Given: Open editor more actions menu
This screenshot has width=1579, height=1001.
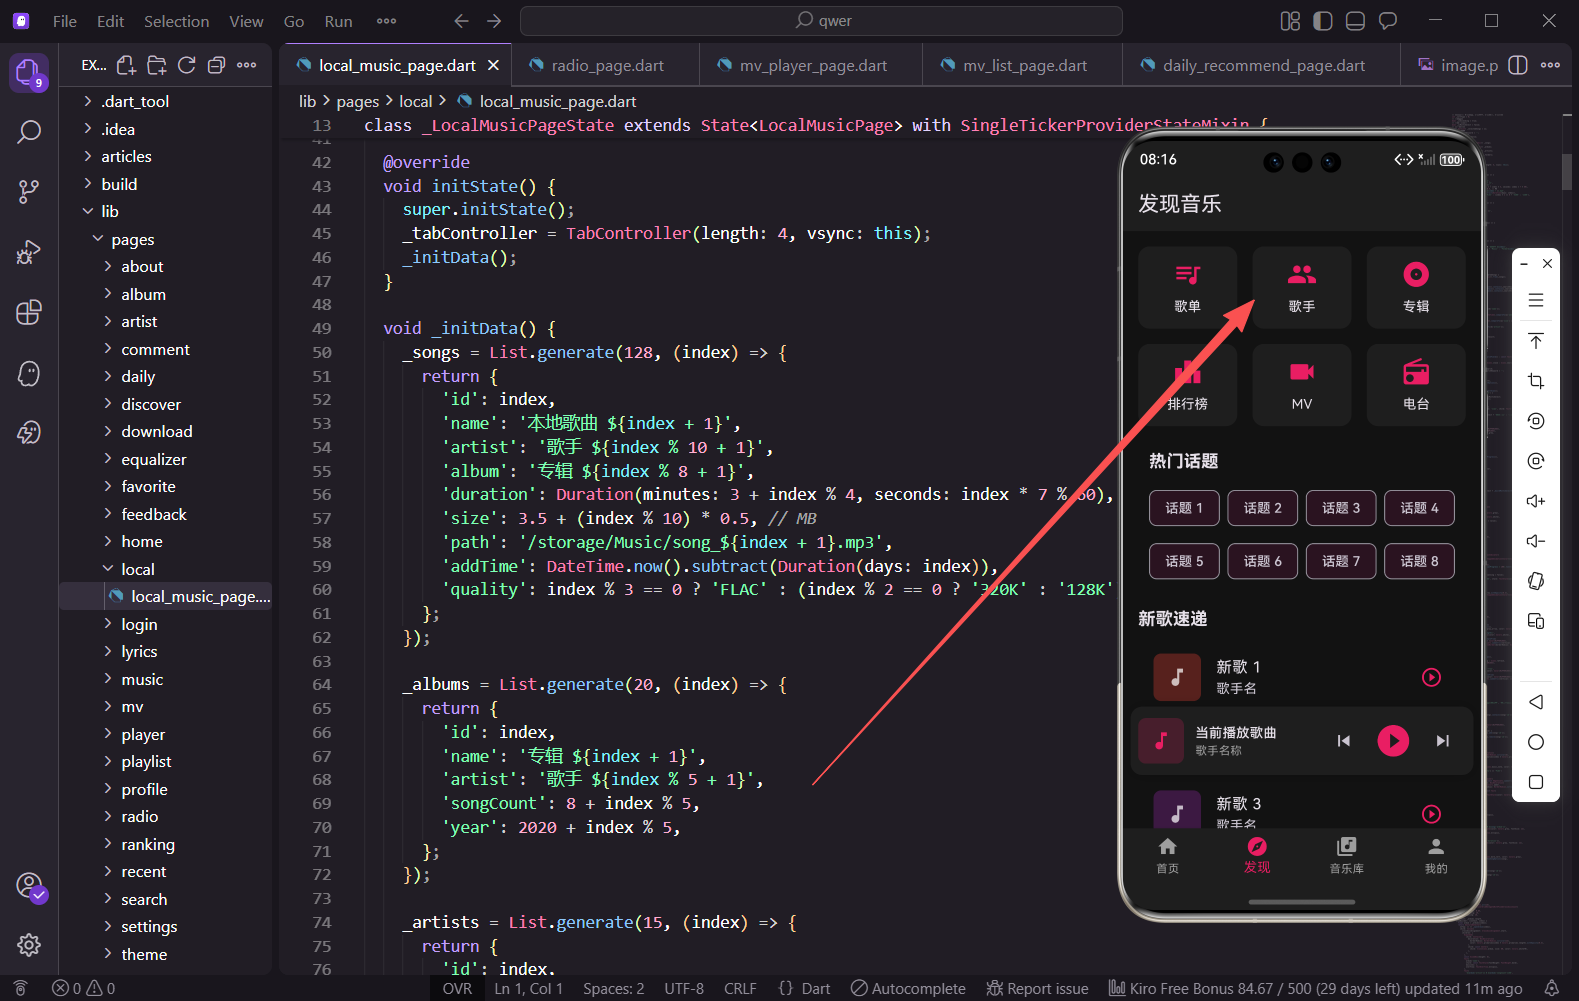Looking at the screenshot, I should (1550, 65).
